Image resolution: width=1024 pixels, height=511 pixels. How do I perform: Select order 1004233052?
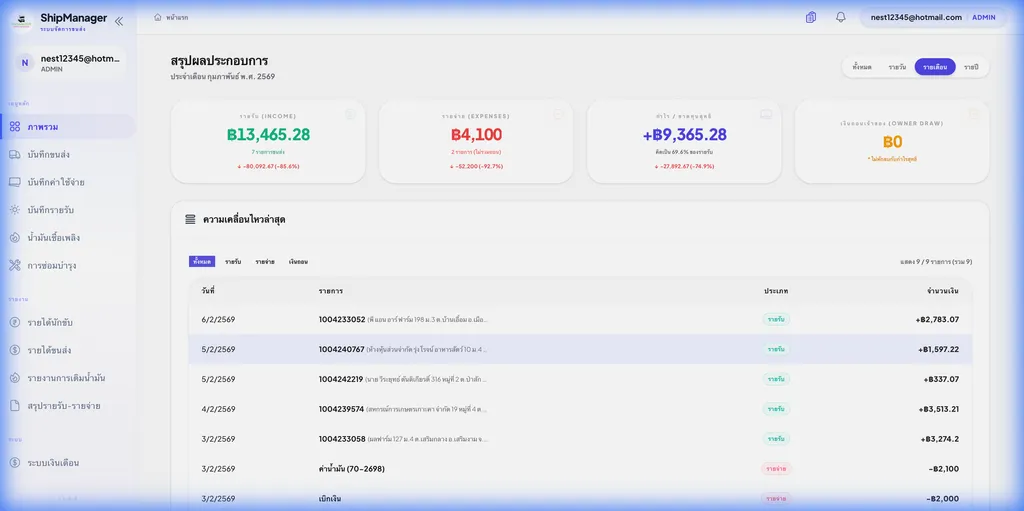click(342, 320)
